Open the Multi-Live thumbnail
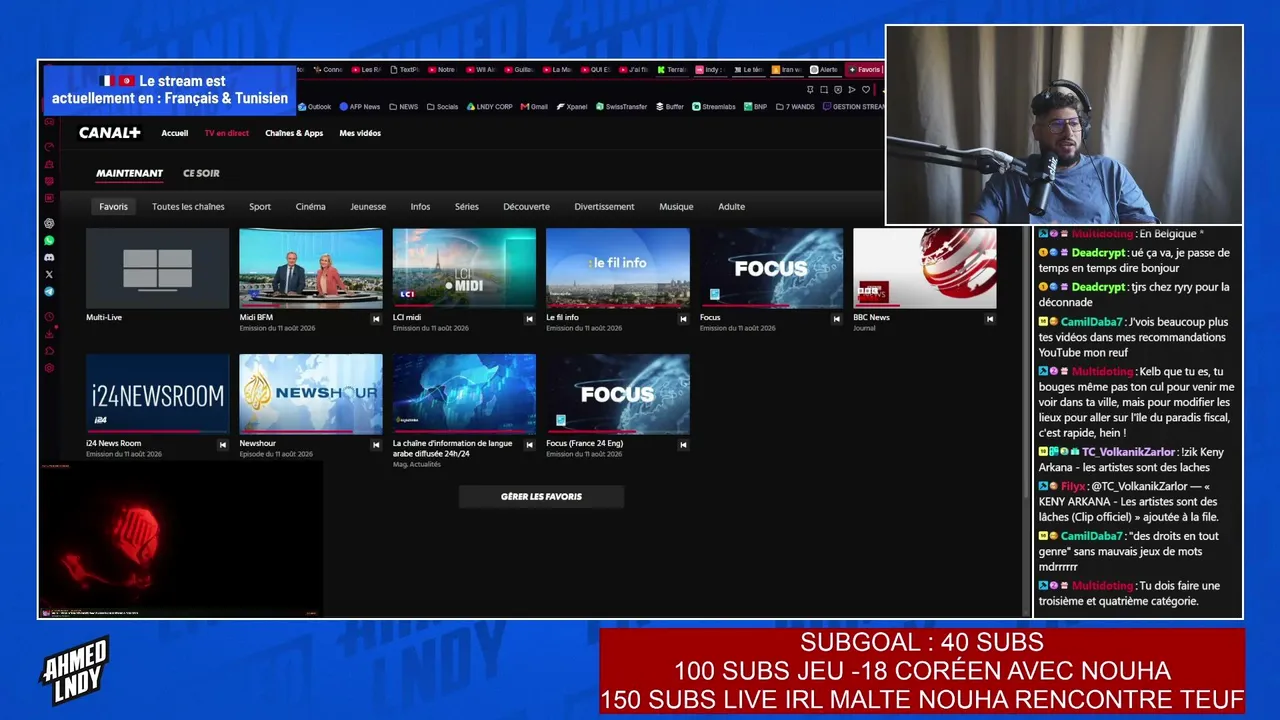The image size is (1280, 720). tap(157, 268)
